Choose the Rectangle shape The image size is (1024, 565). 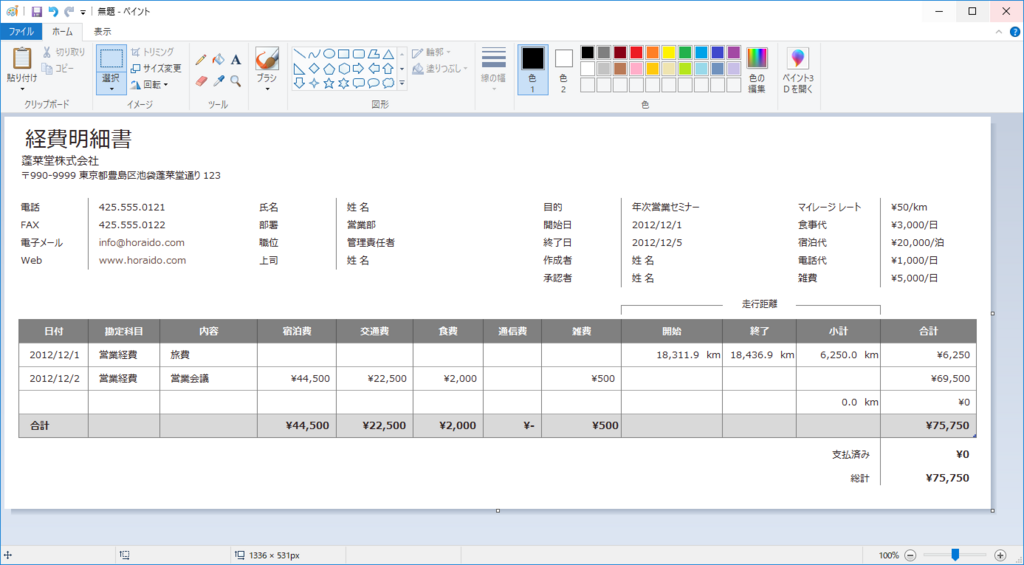tap(344, 54)
